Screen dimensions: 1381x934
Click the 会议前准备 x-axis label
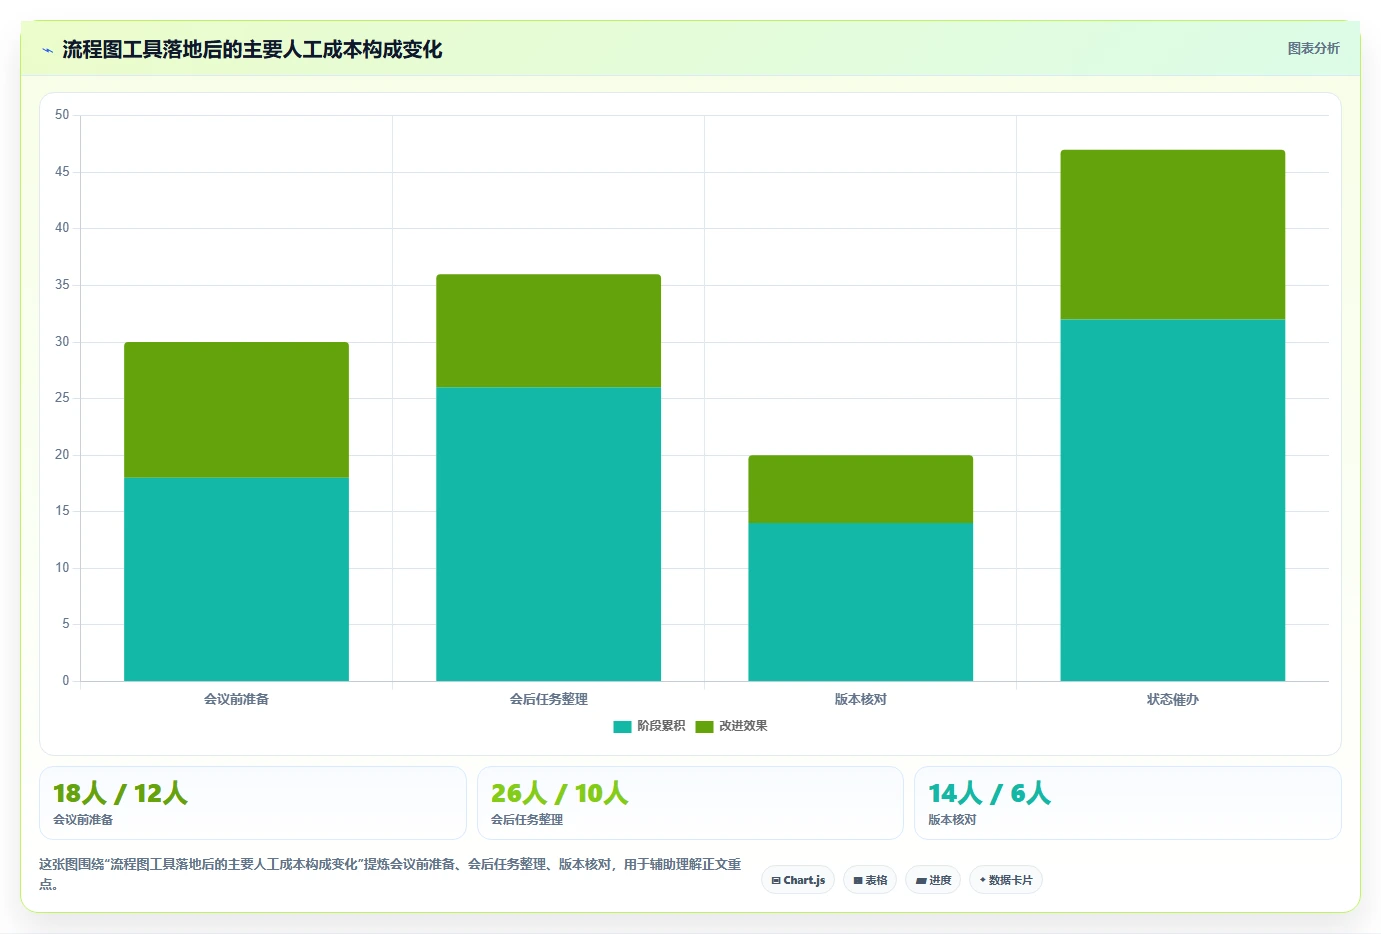(236, 699)
